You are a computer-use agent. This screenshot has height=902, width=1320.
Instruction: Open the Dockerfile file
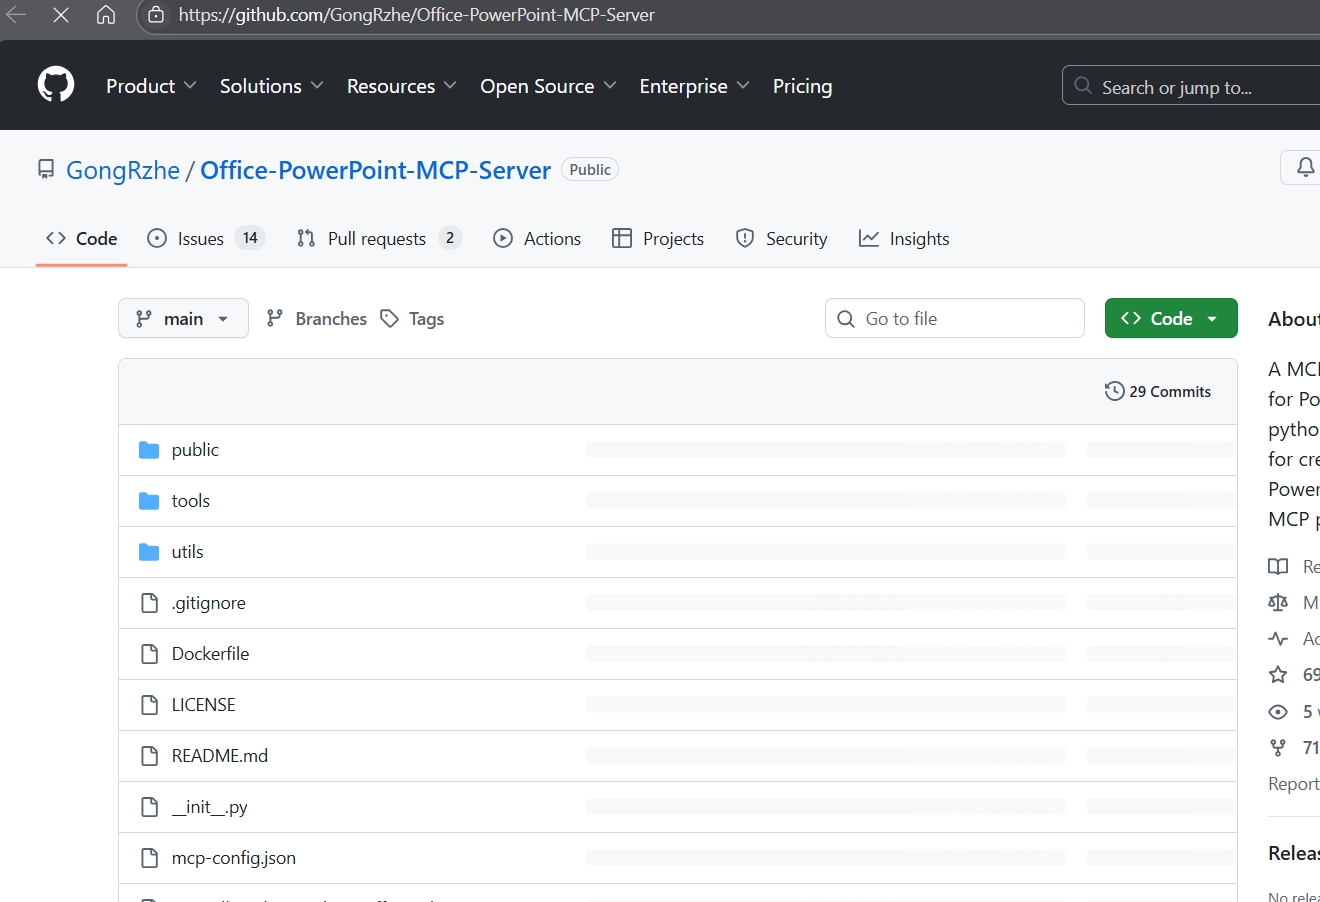(x=210, y=654)
